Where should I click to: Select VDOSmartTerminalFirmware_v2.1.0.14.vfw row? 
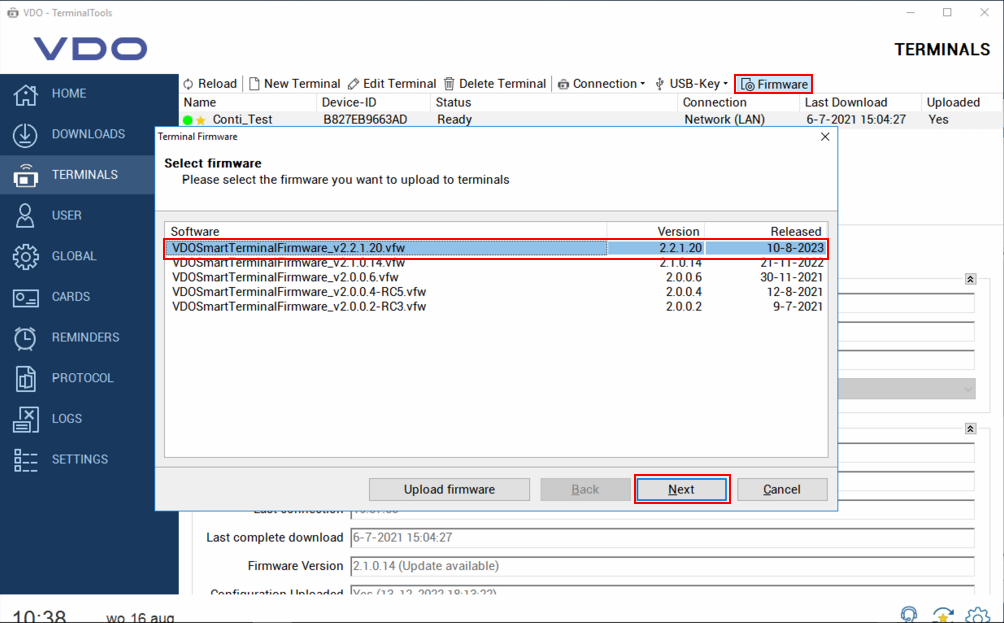(496, 263)
